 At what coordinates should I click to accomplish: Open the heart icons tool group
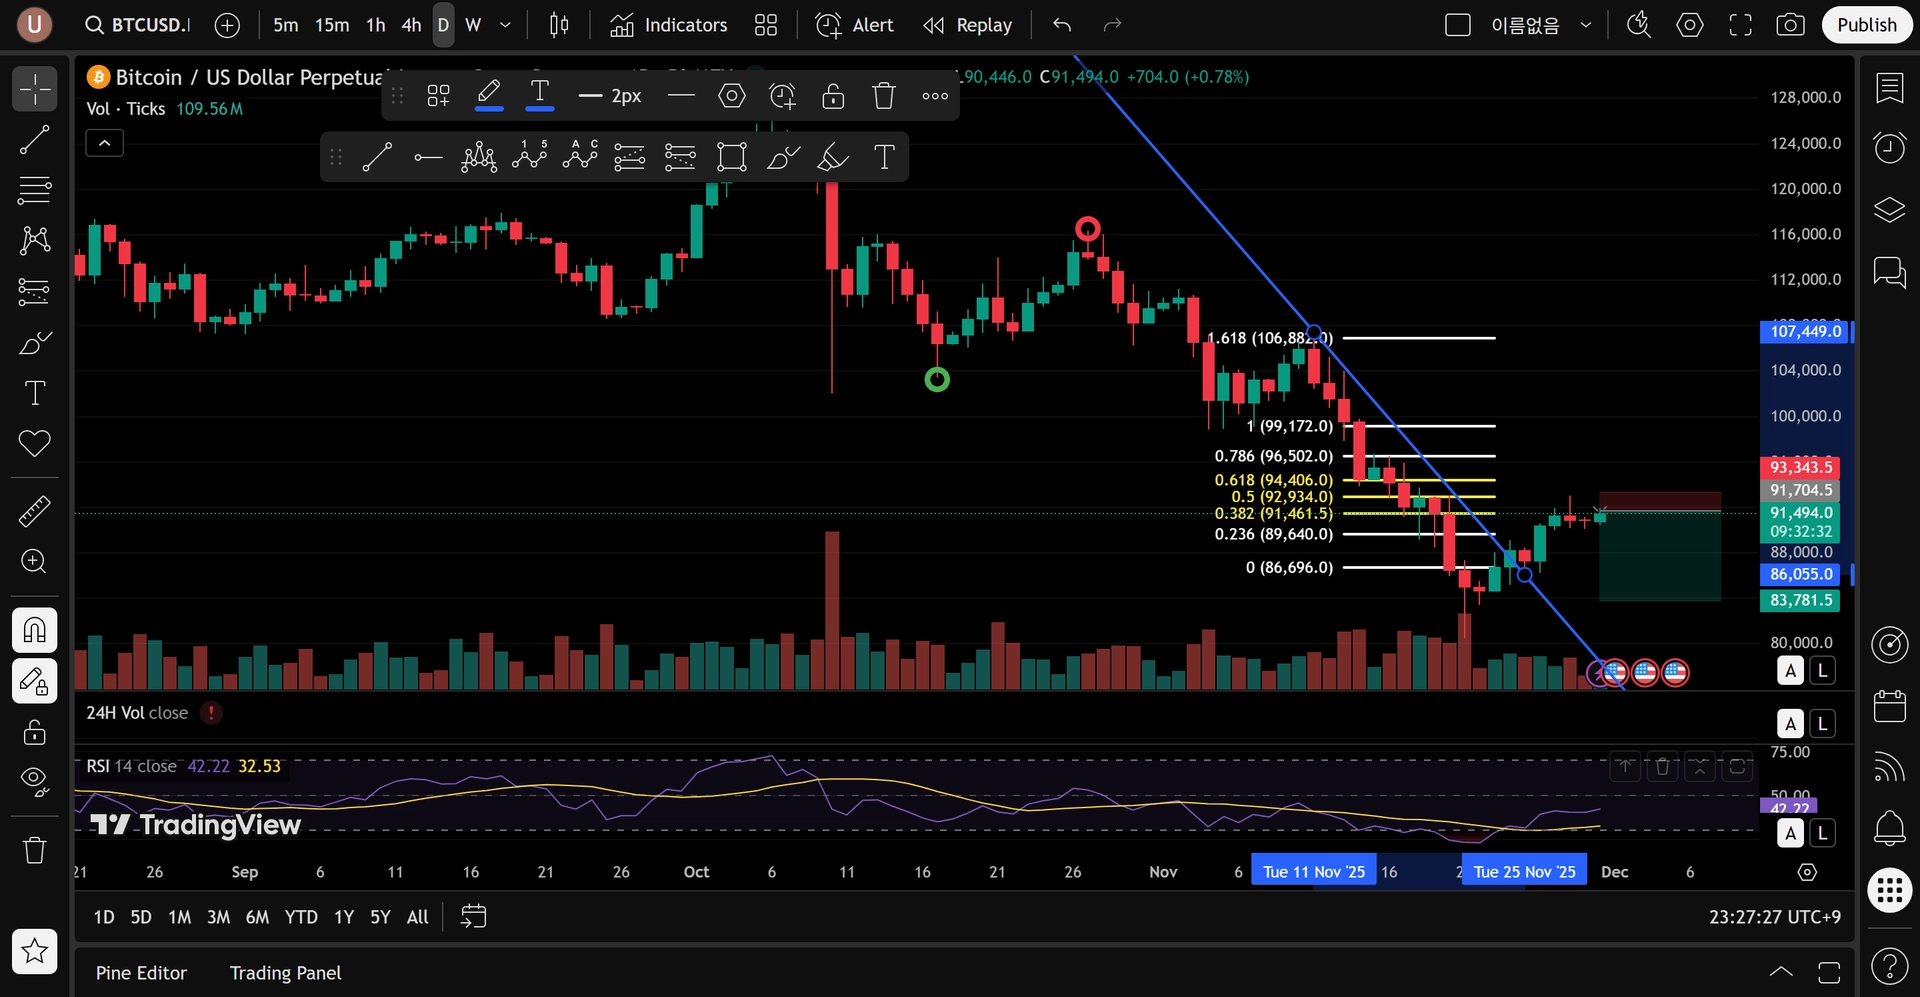pyautogui.click(x=35, y=443)
